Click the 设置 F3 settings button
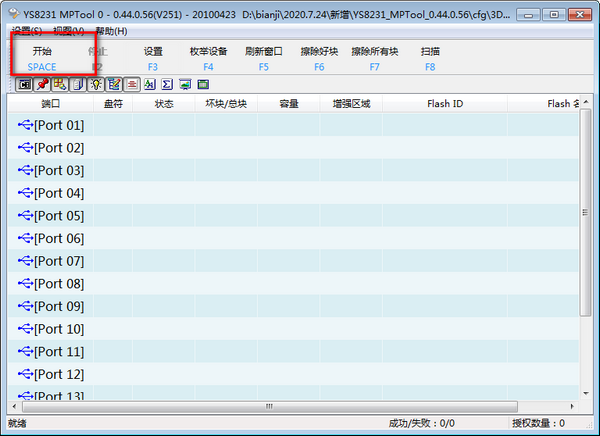The width and height of the screenshot is (600, 436). (x=153, y=58)
